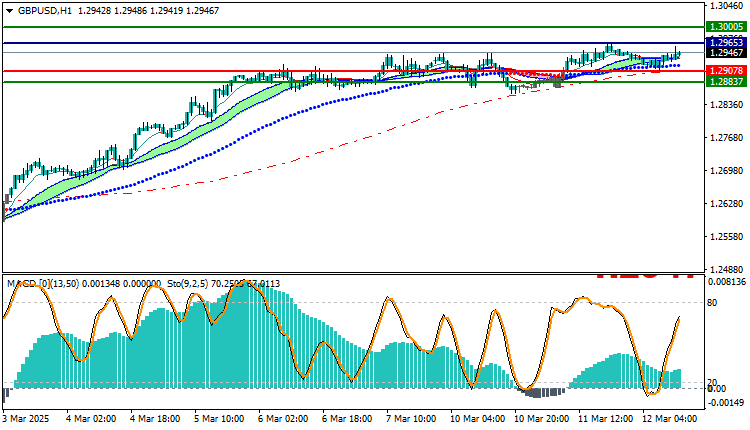Click the 10 Mar 20:00 time label

(x=541, y=419)
